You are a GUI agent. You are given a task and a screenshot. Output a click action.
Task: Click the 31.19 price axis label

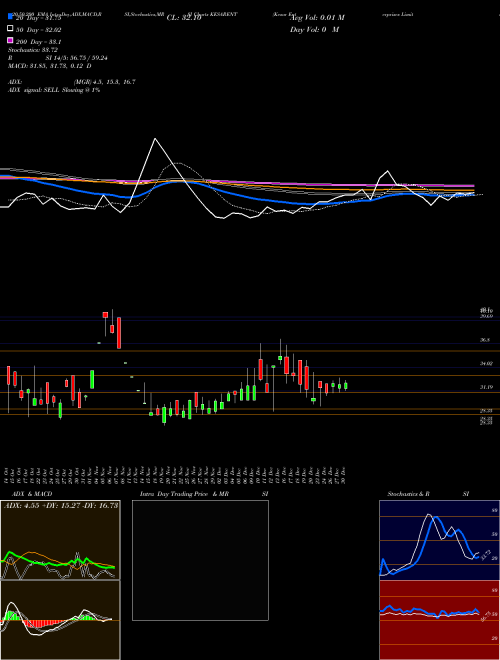pyautogui.click(x=487, y=386)
